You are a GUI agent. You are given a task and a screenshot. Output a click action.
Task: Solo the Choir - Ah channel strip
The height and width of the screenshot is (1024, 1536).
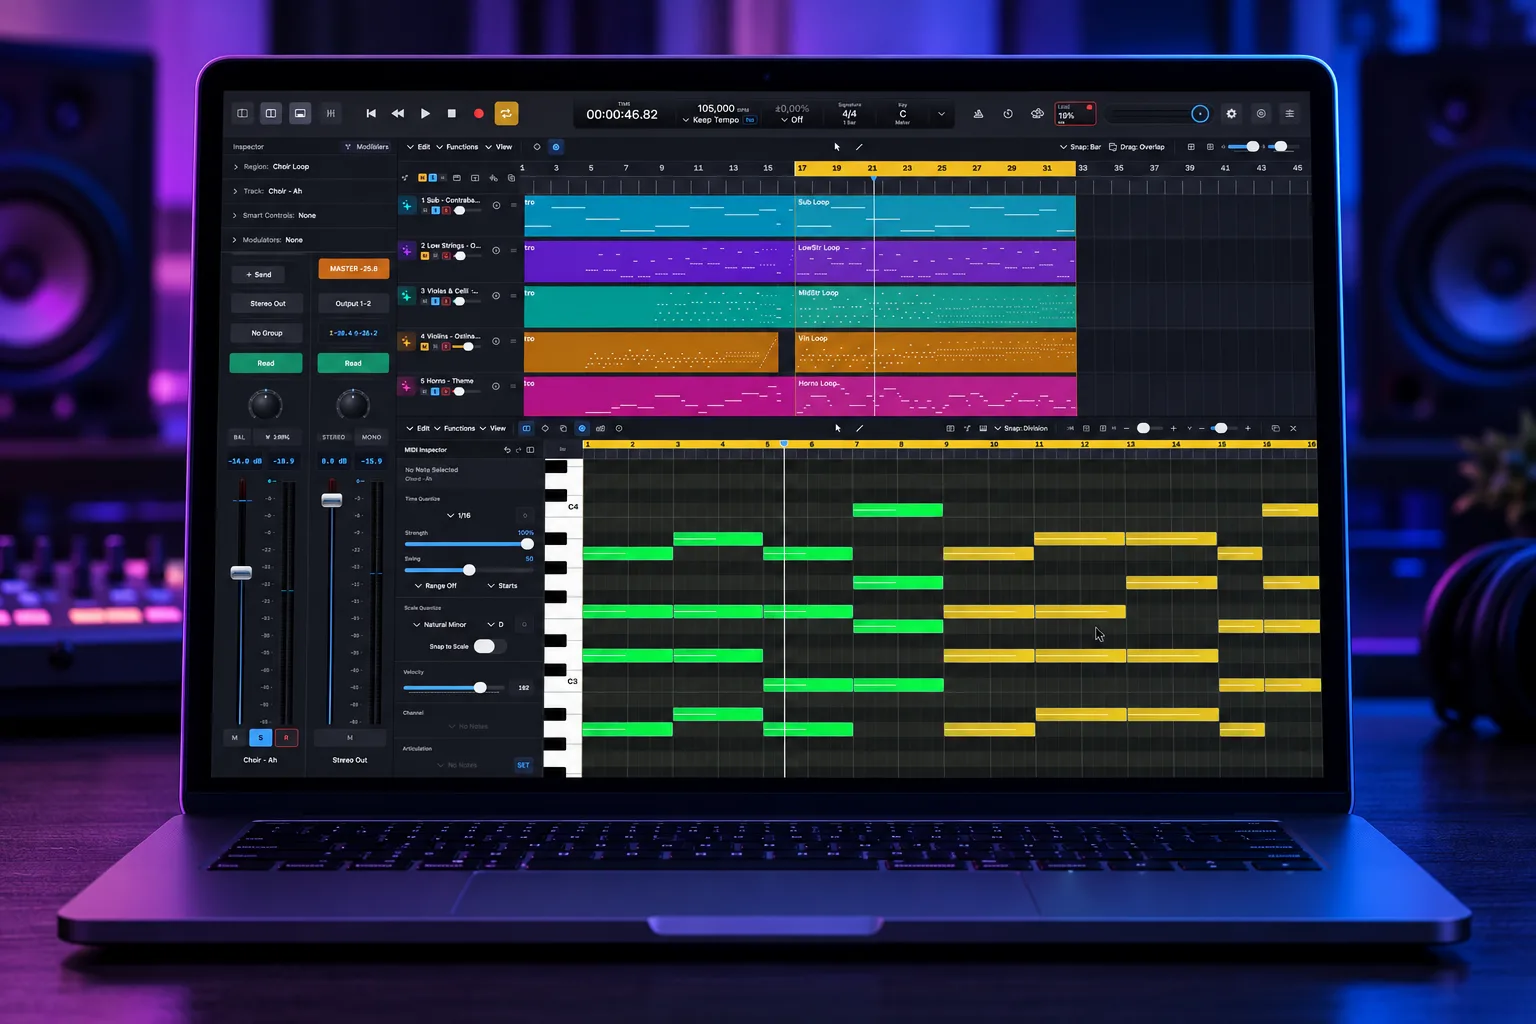coord(260,738)
